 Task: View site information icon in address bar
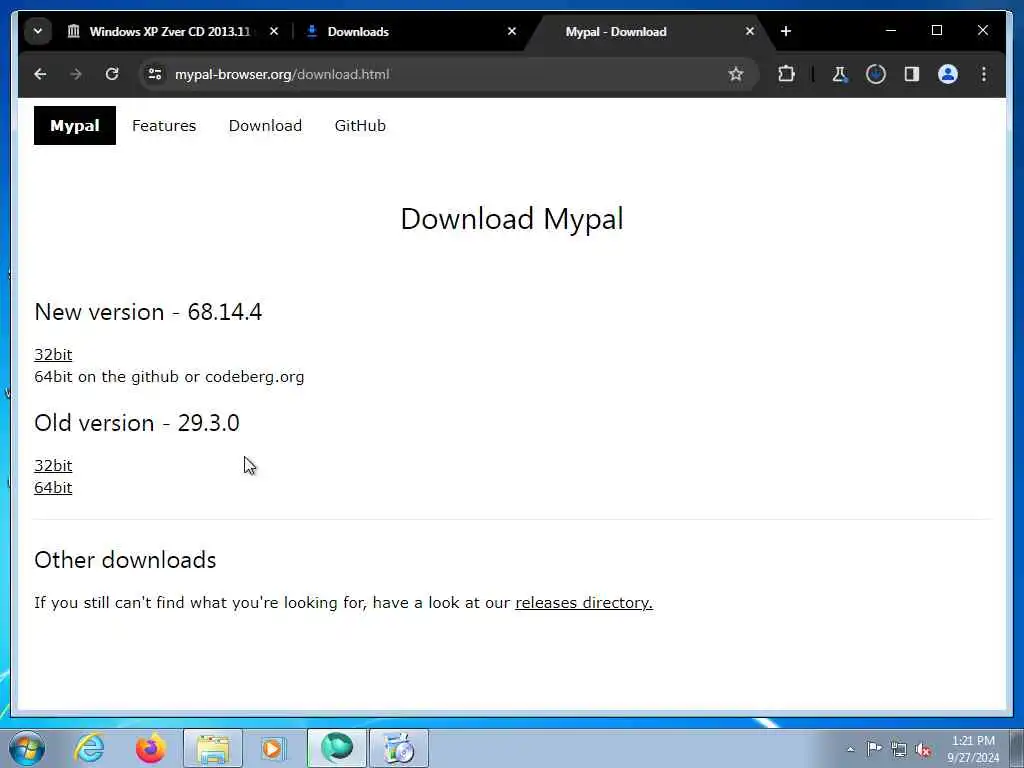[155, 74]
